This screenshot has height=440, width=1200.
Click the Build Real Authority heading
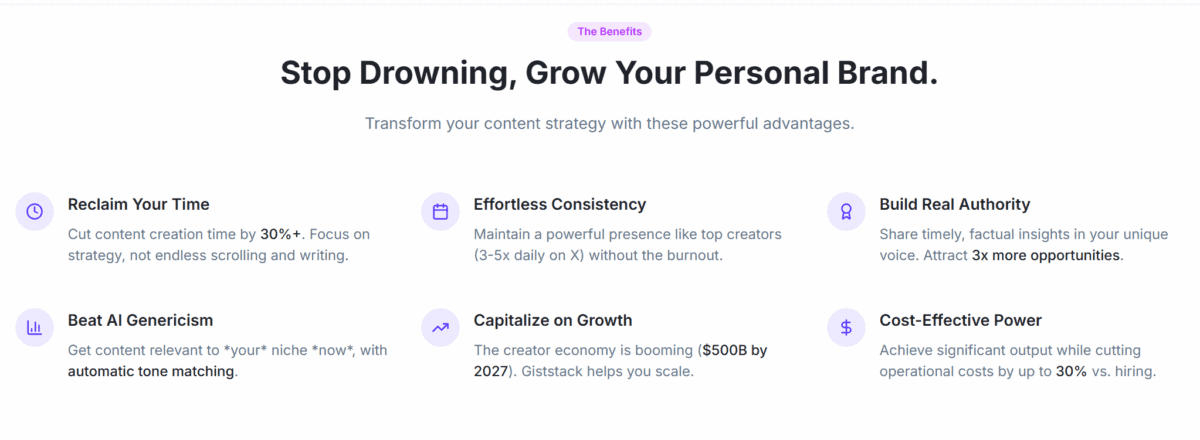954,204
